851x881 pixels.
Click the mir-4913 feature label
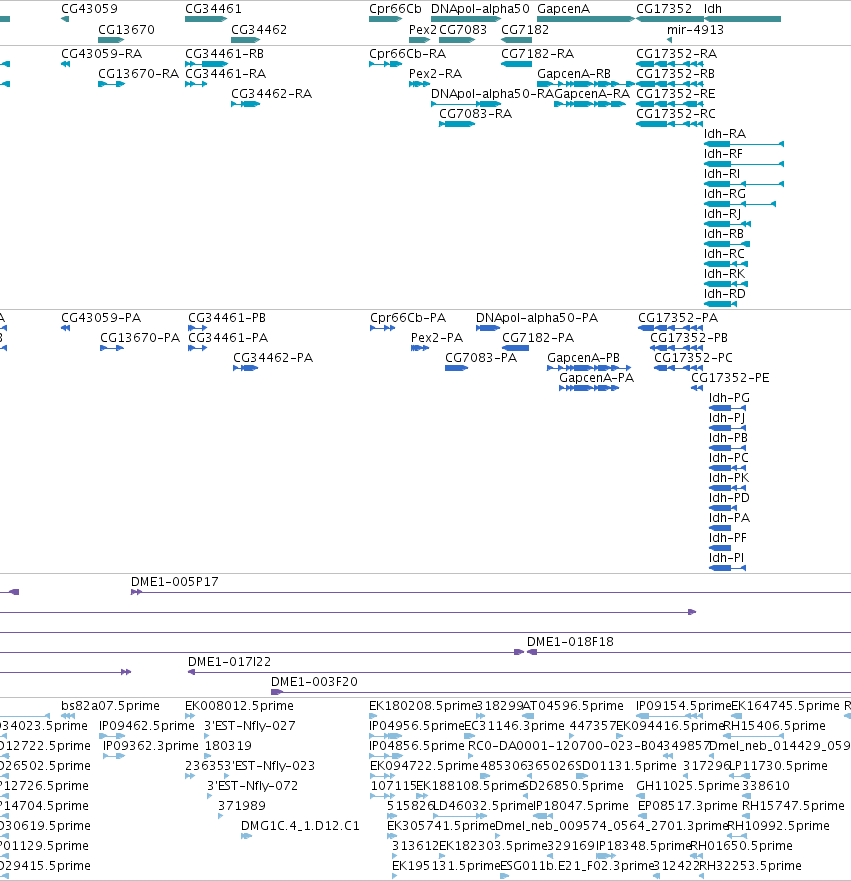pos(695,30)
